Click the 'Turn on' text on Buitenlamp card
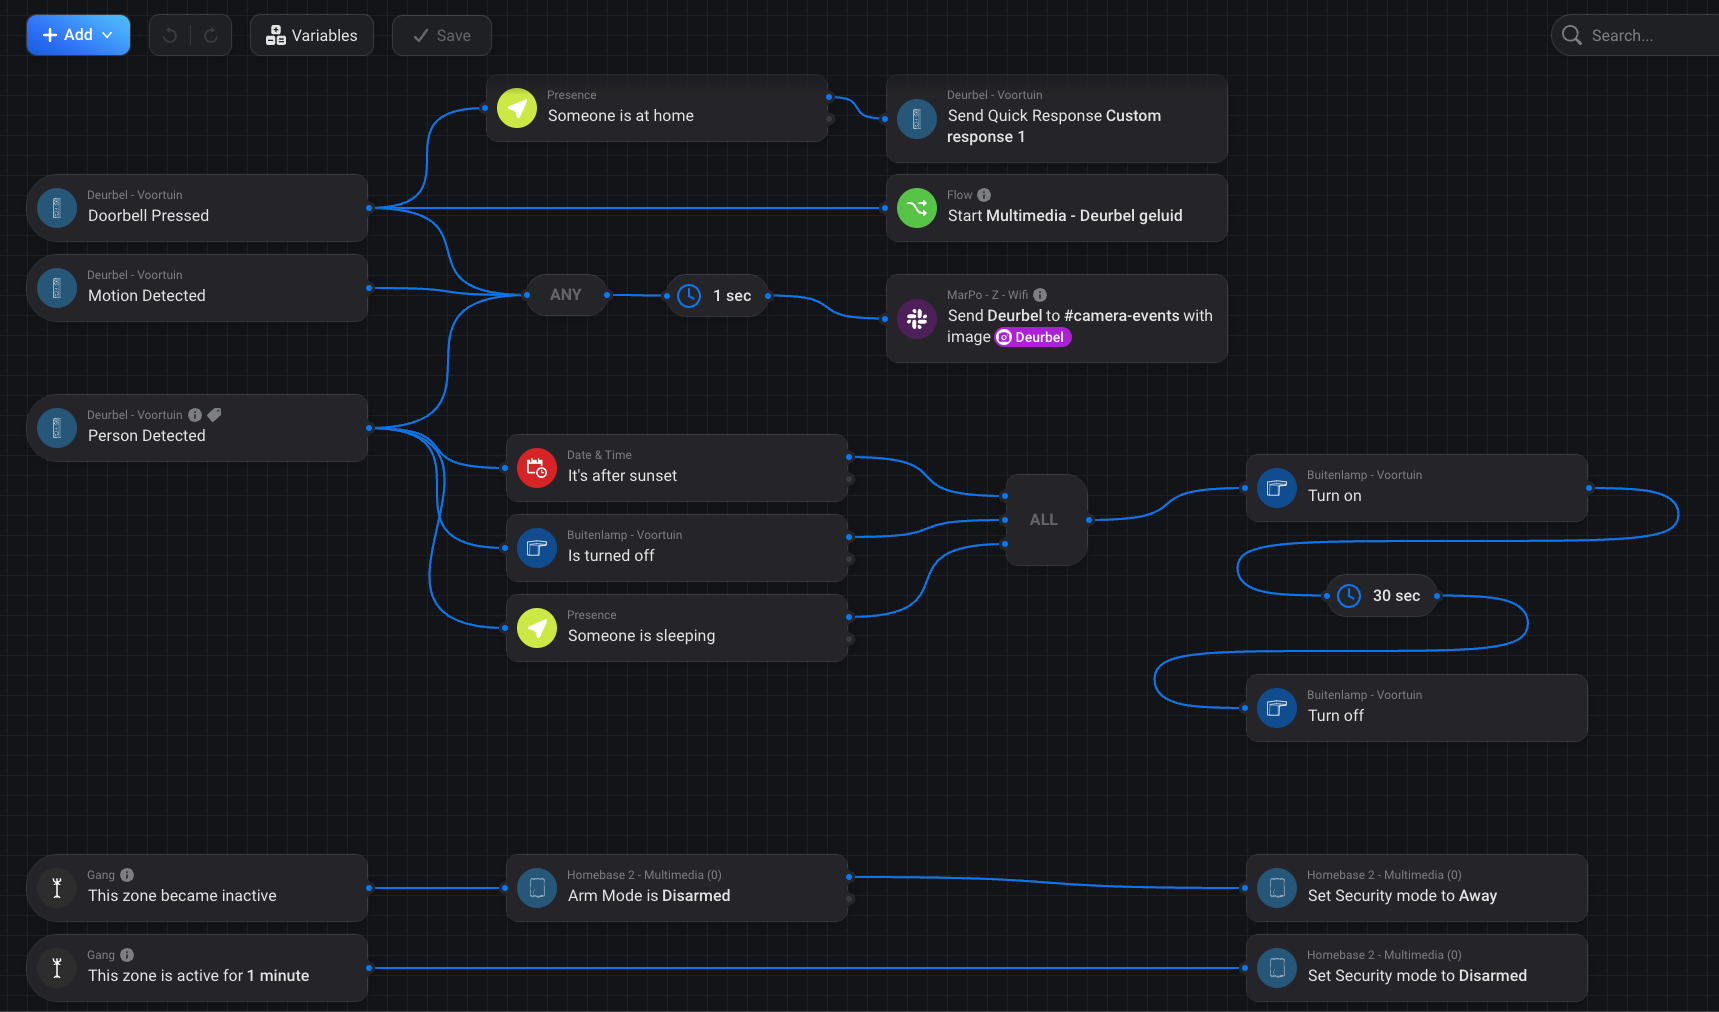 [1335, 496]
